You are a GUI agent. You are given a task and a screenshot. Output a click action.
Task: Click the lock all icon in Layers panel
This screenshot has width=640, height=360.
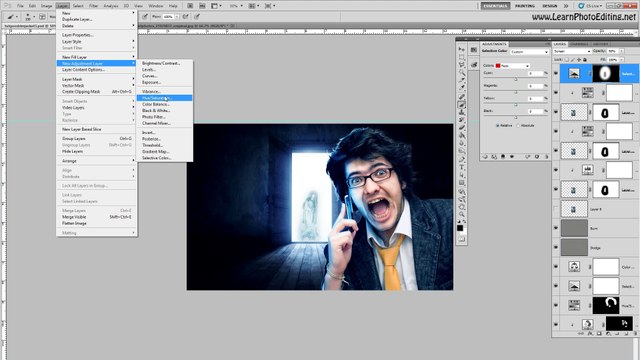pos(585,60)
